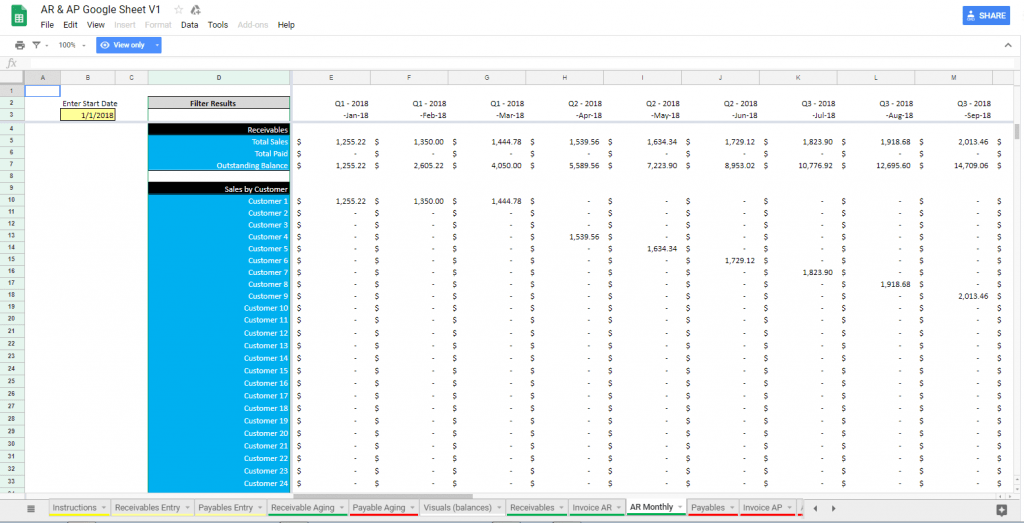Open the filter views funnel icon
The height and width of the screenshot is (523, 1024).
coord(37,45)
